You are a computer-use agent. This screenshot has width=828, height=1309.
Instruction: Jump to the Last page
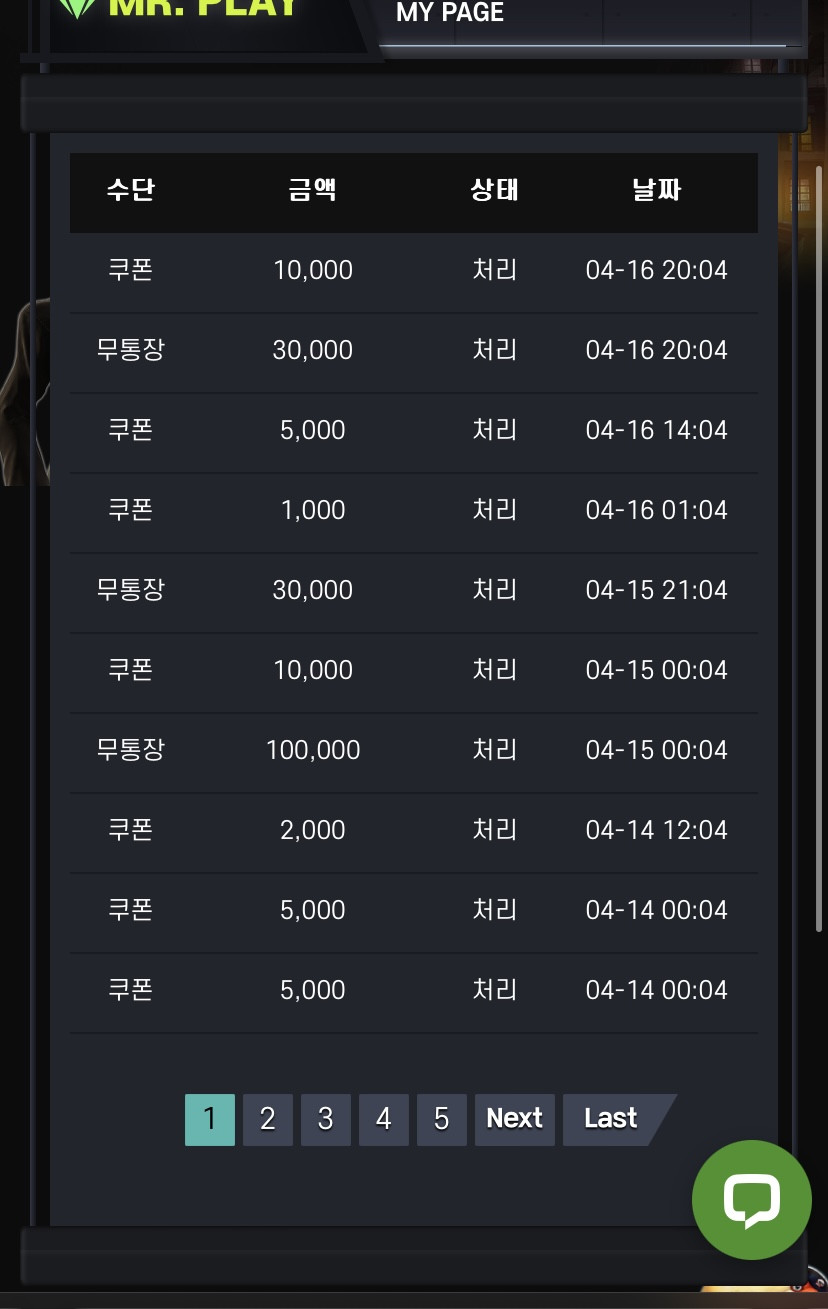(611, 1119)
